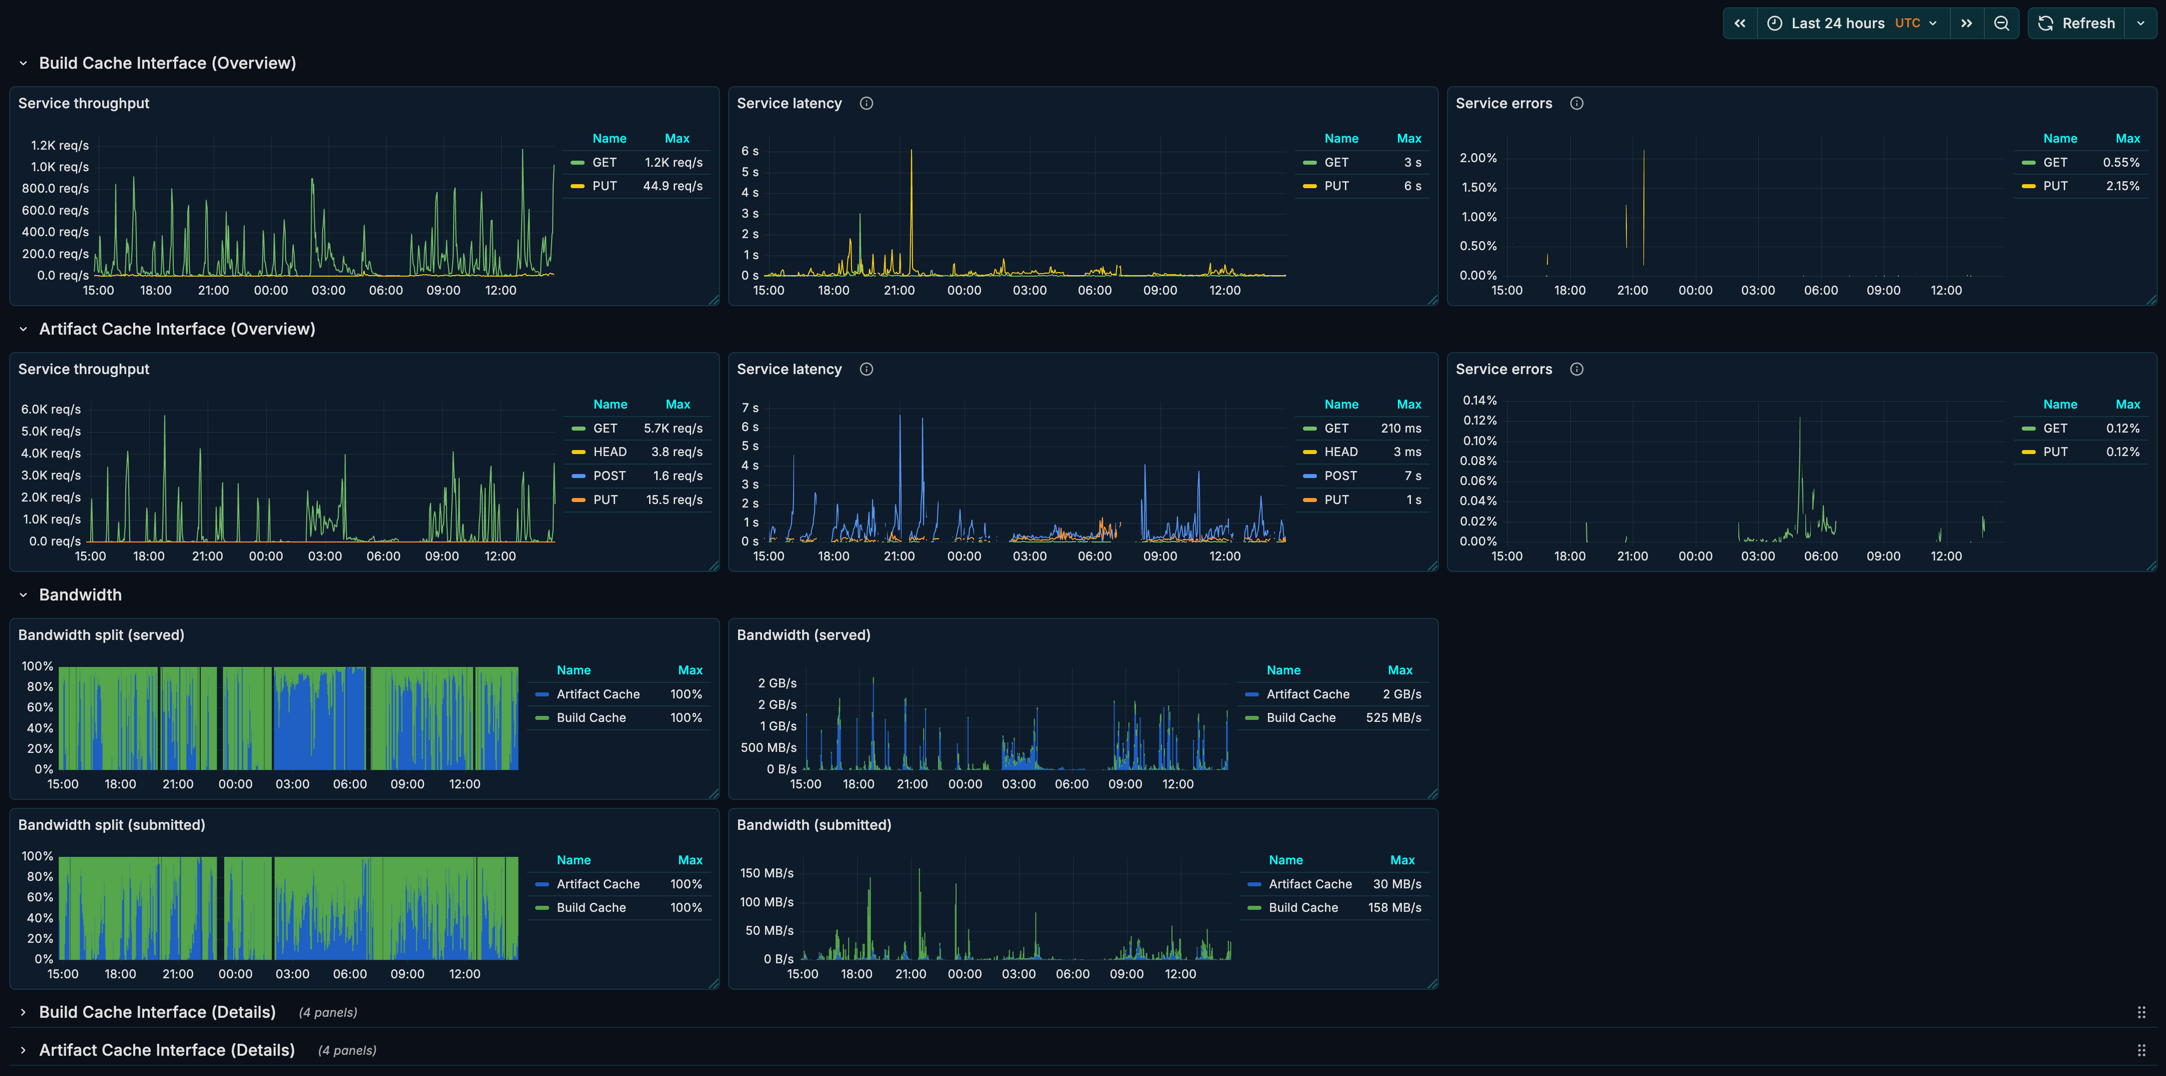The height and width of the screenshot is (1076, 2166).
Task: Open info tooltip on Build Cache Service latency
Action: point(866,103)
